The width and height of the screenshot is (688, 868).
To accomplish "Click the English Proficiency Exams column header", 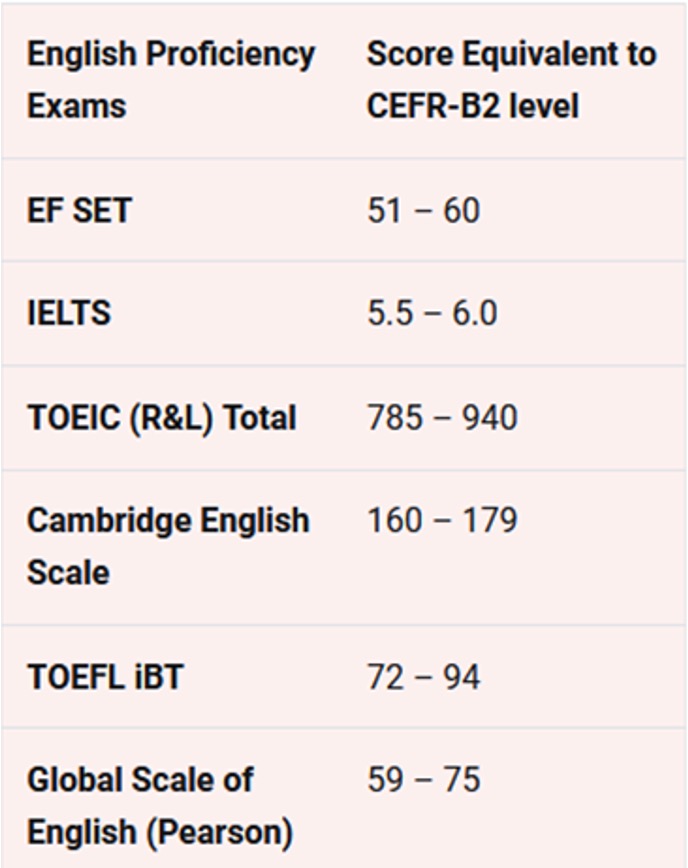I will coord(170,80).
